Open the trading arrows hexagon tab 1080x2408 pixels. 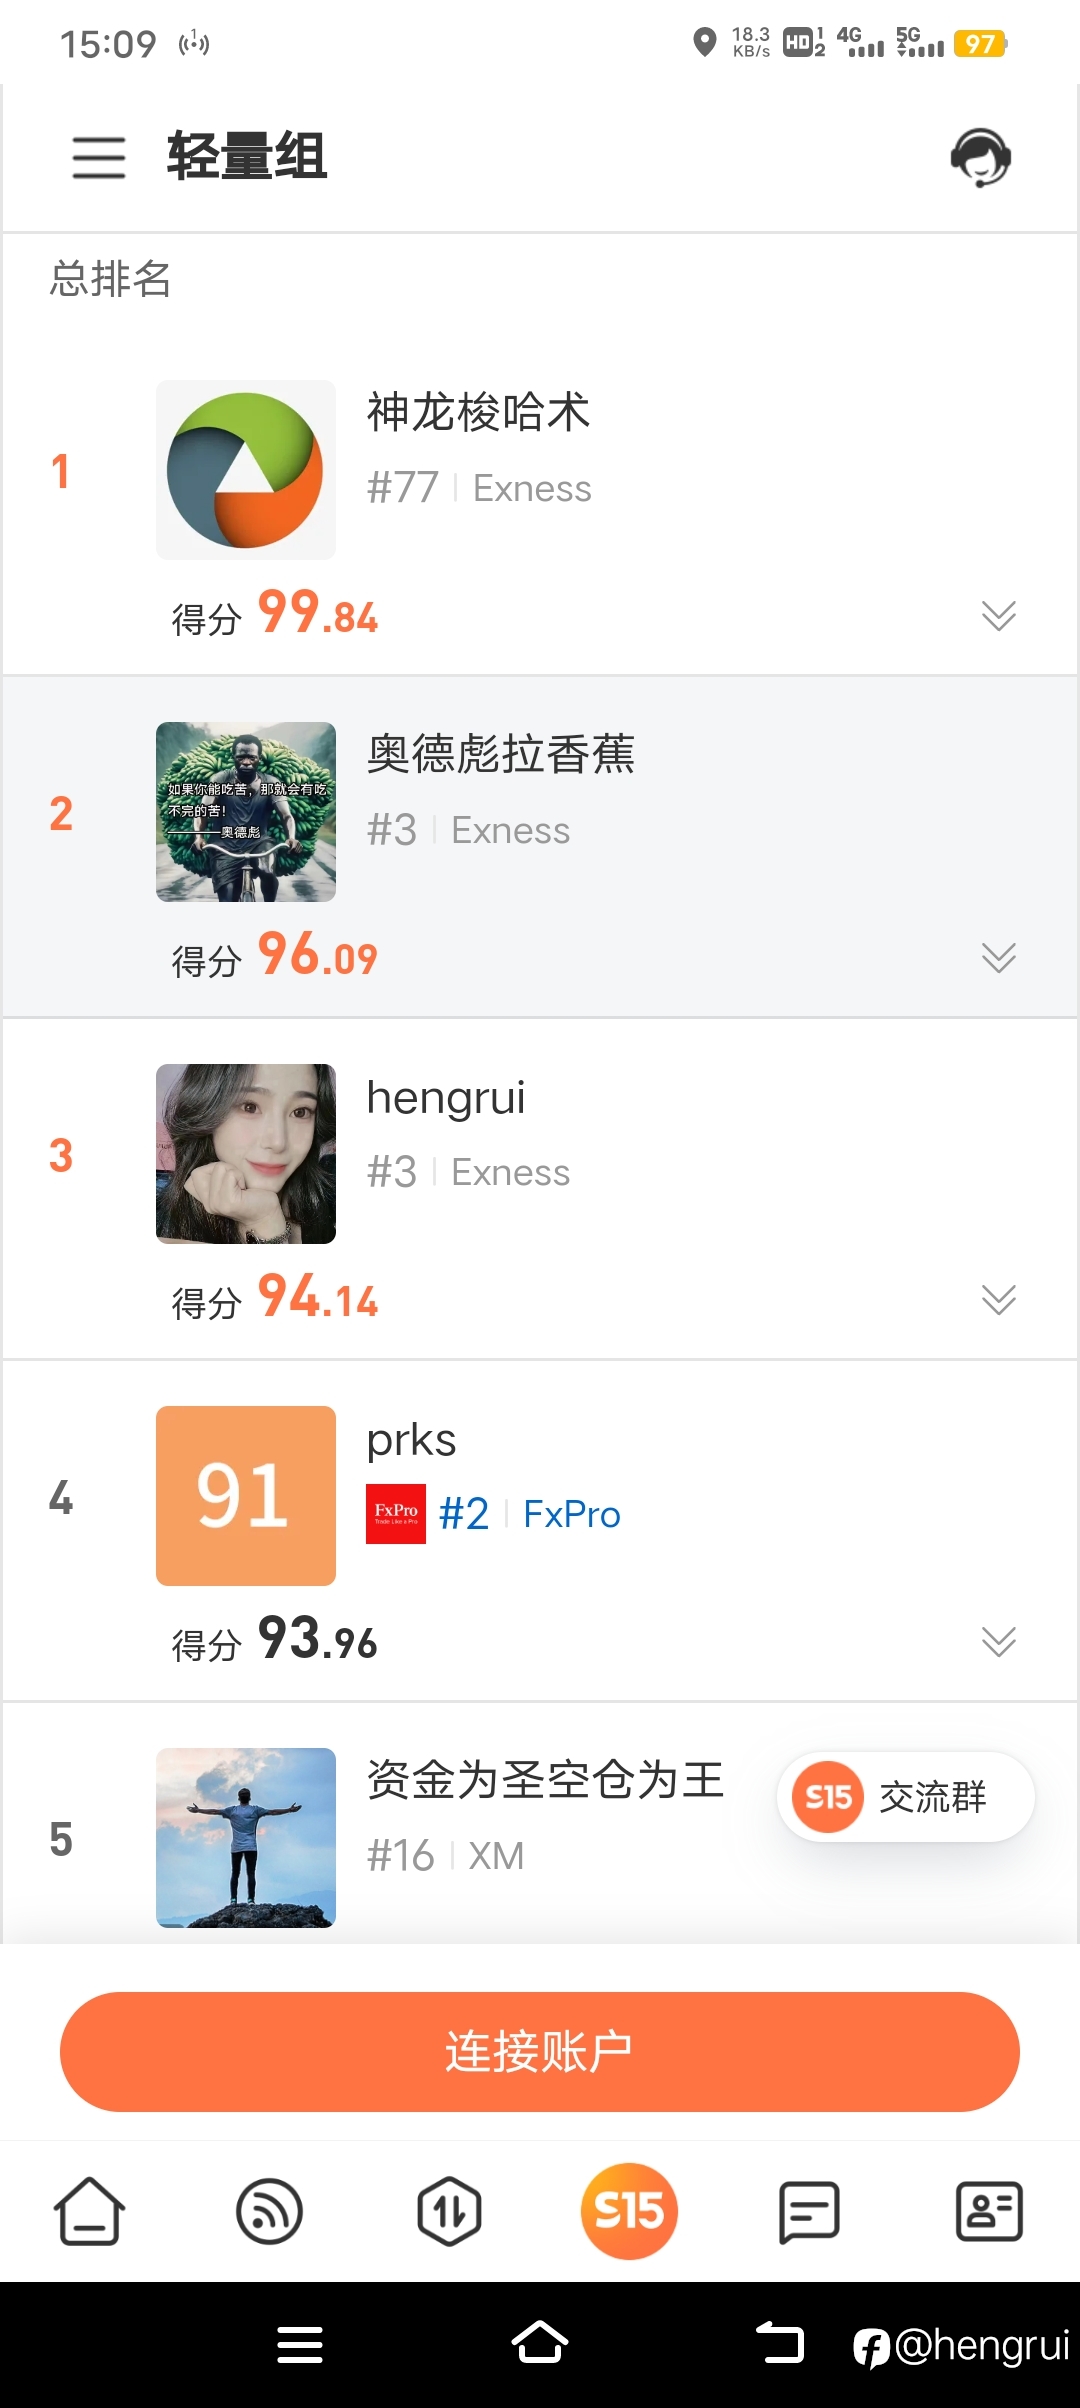pos(449,2211)
